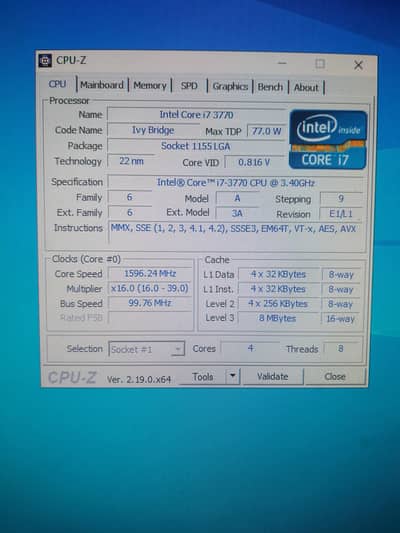400x533 pixels.
Task: Click the Tools button
Action: pyautogui.click(x=203, y=377)
